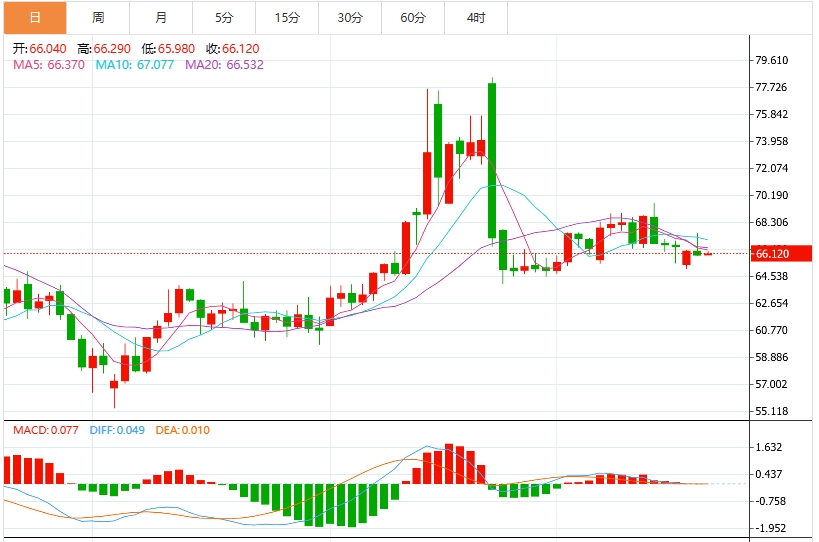This screenshot has width=819, height=542.
Task: Click the 73.958 price axis label
Action: tap(772, 141)
